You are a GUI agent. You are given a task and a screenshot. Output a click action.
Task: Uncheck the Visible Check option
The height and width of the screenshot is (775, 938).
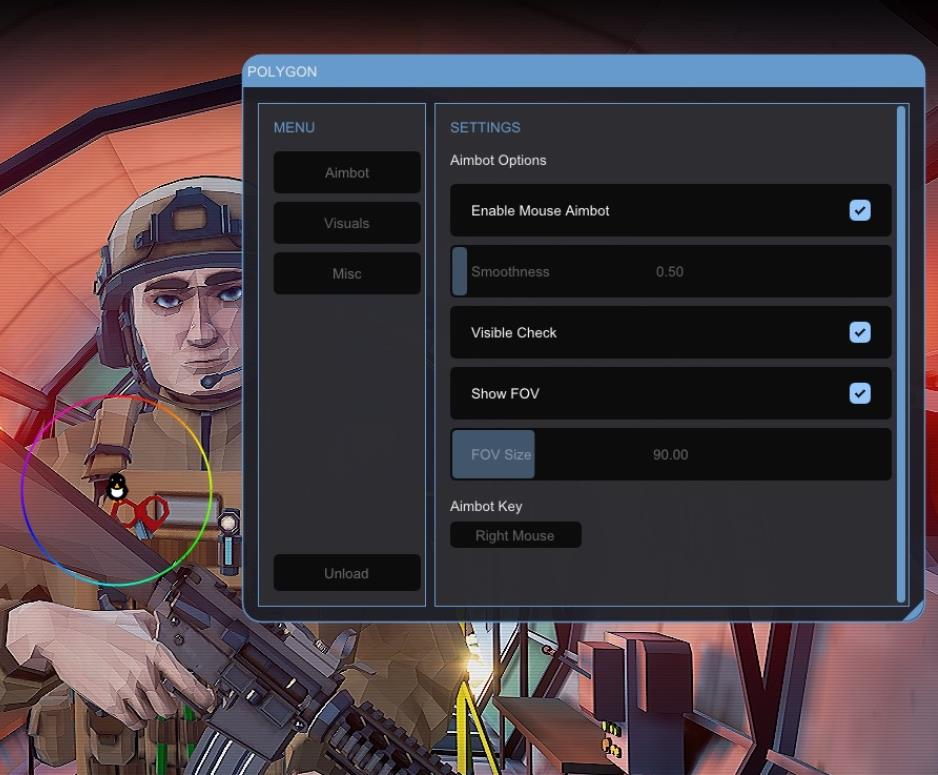click(859, 333)
